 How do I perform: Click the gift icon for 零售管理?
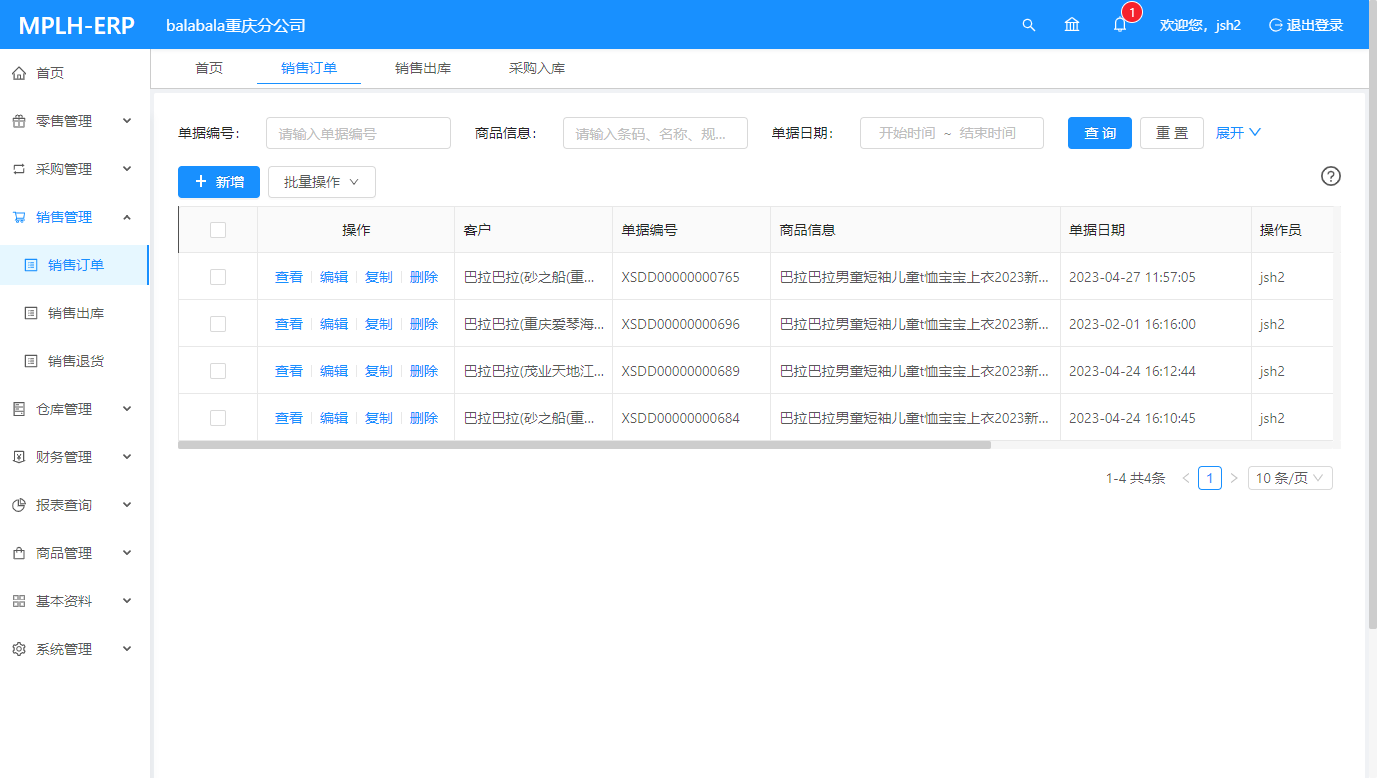click(19, 121)
